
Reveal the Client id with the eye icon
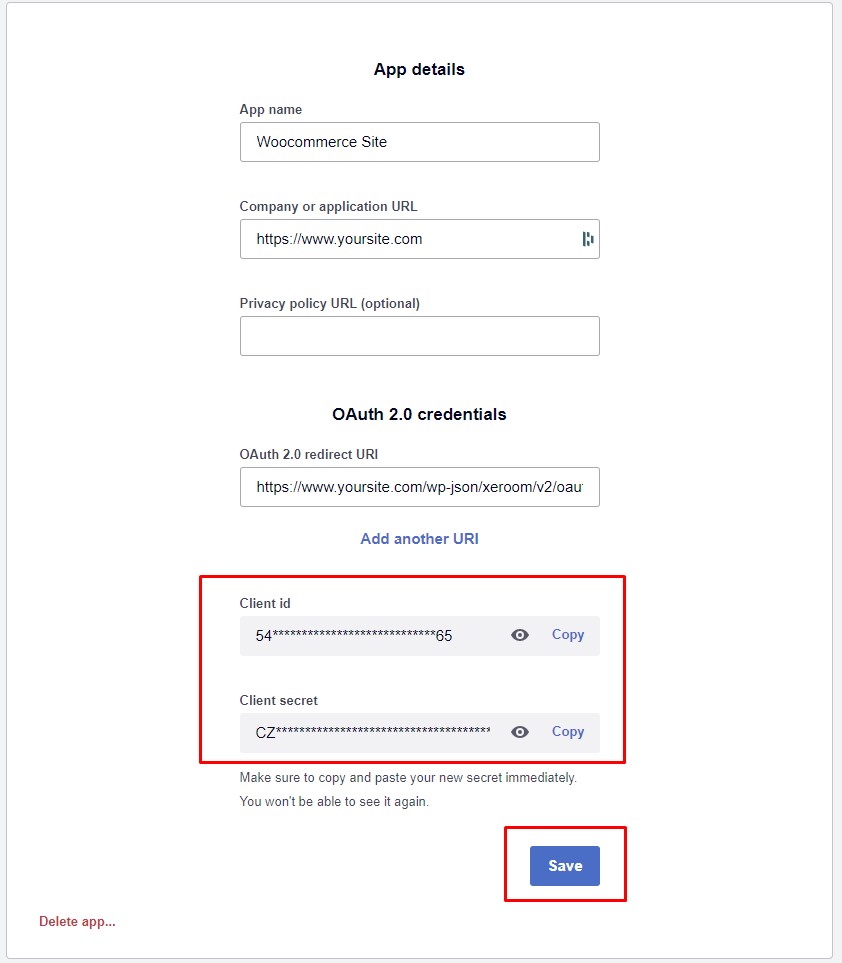[x=520, y=635]
